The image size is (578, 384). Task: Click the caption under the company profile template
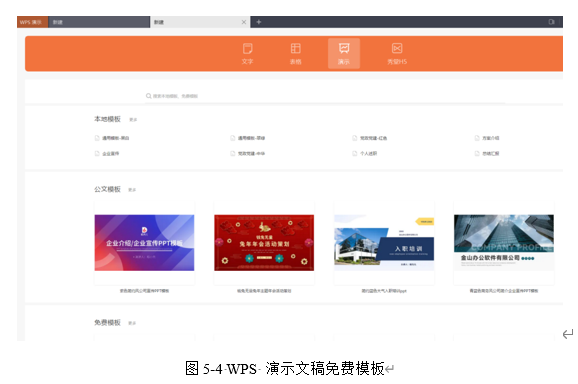tap(504, 291)
